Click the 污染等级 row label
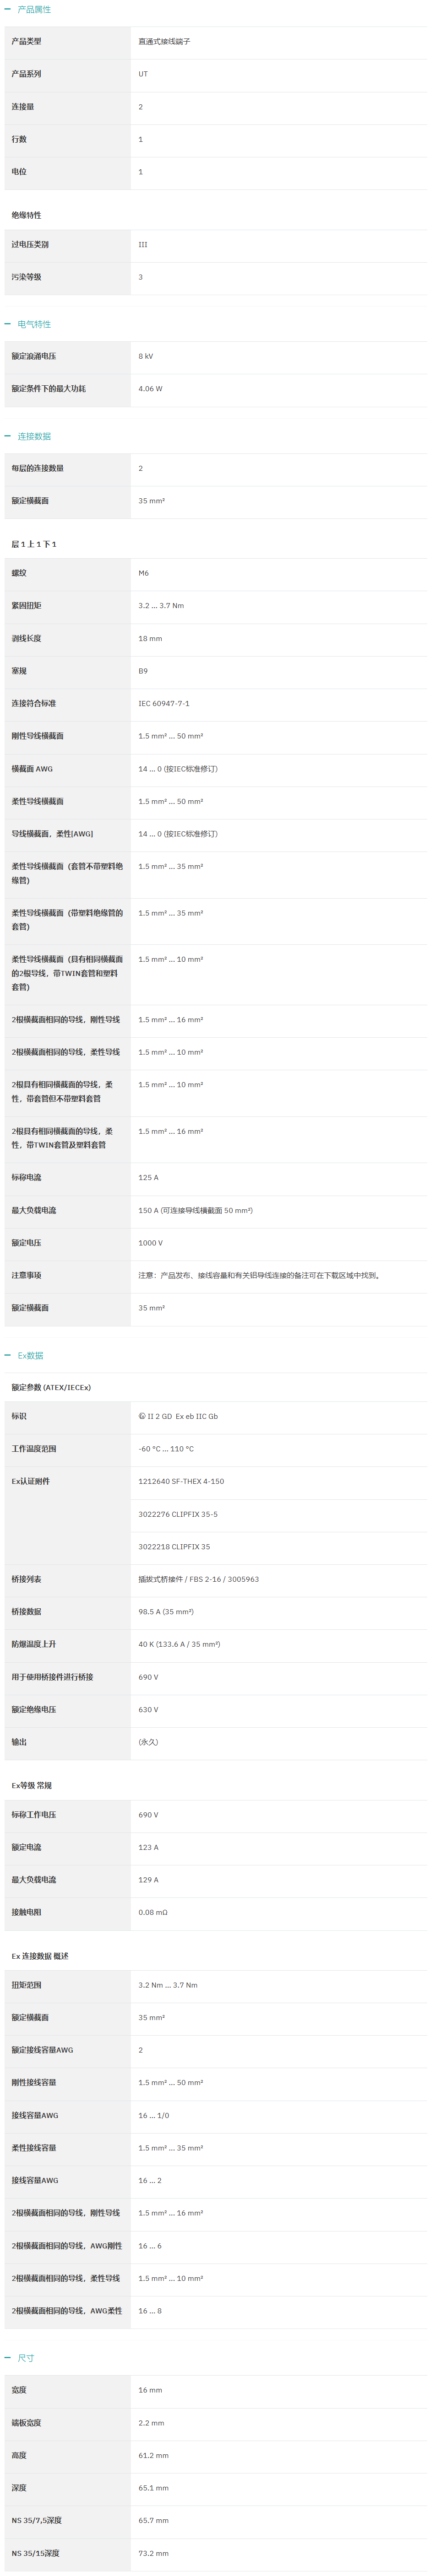 [x=26, y=277]
